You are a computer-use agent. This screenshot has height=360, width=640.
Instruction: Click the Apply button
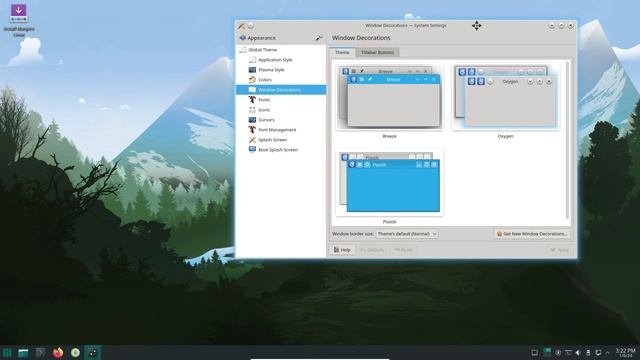click(559, 250)
